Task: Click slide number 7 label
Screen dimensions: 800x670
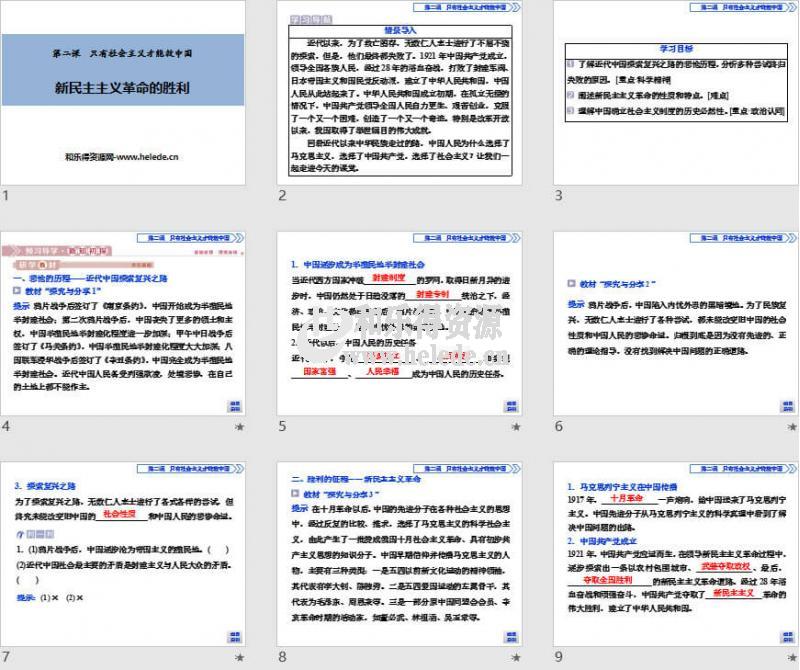Action: pyautogui.click(x=6, y=657)
